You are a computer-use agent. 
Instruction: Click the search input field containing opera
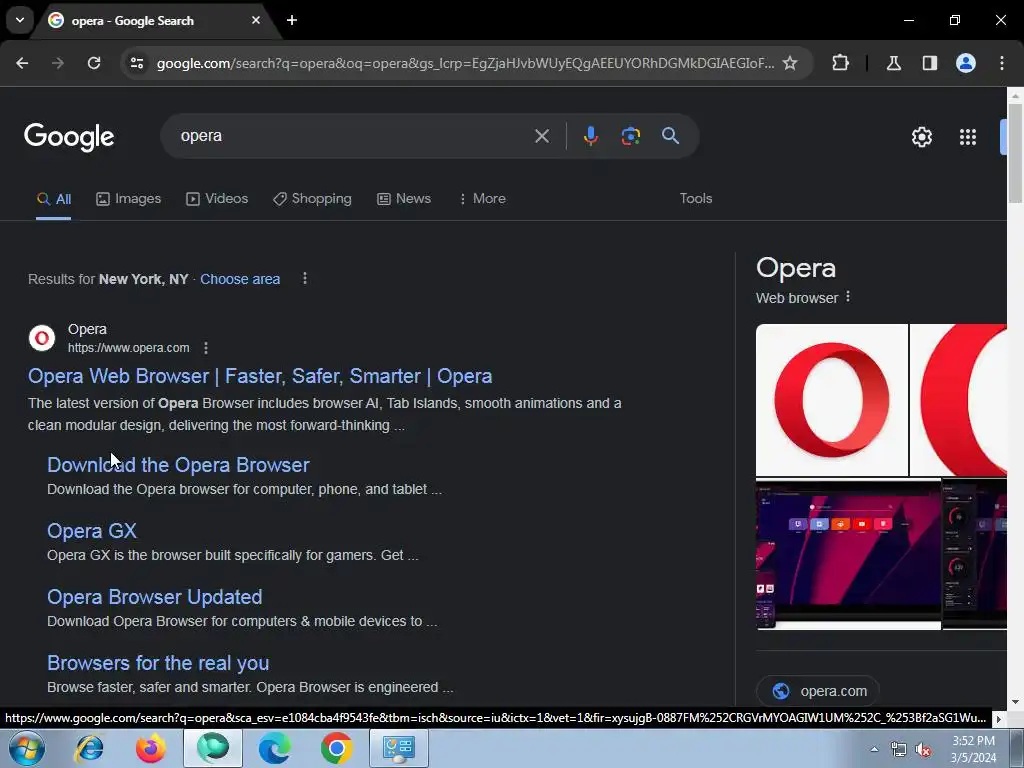click(353, 136)
